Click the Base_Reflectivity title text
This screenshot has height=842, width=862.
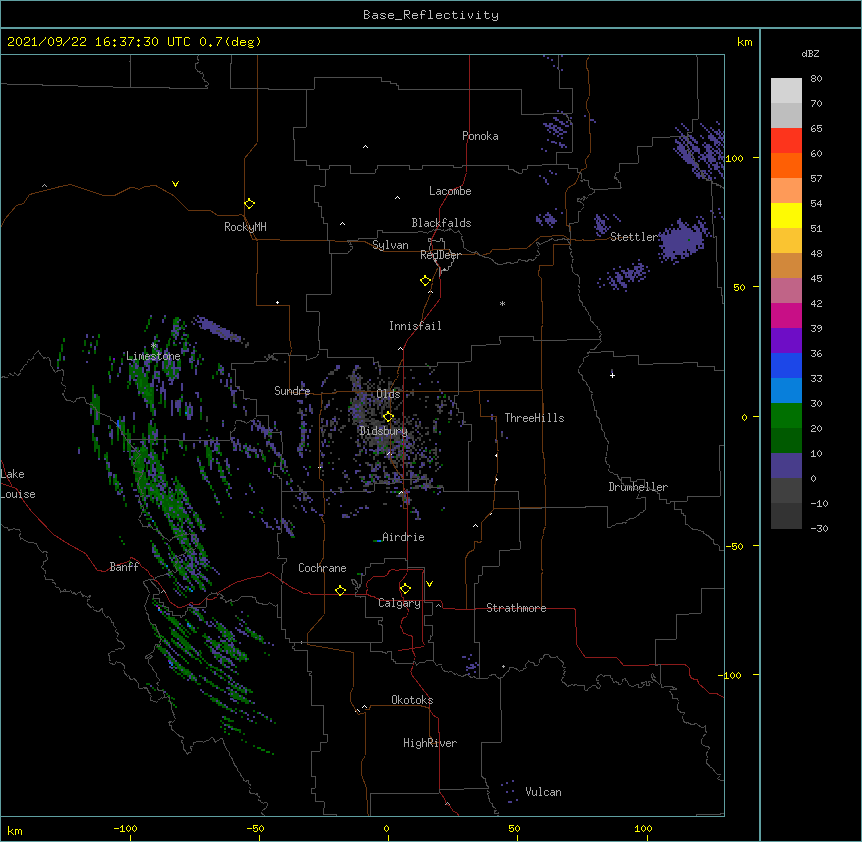pyautogui.click(x=431, y=15)
